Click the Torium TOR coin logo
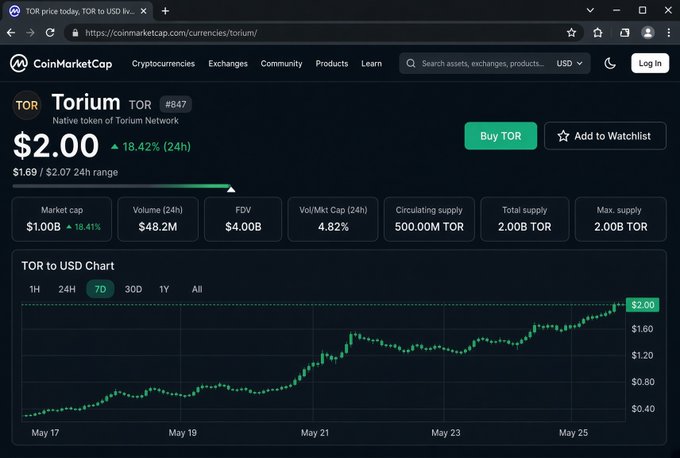Screen dimensions: 680x458 (x=27, y=105)
